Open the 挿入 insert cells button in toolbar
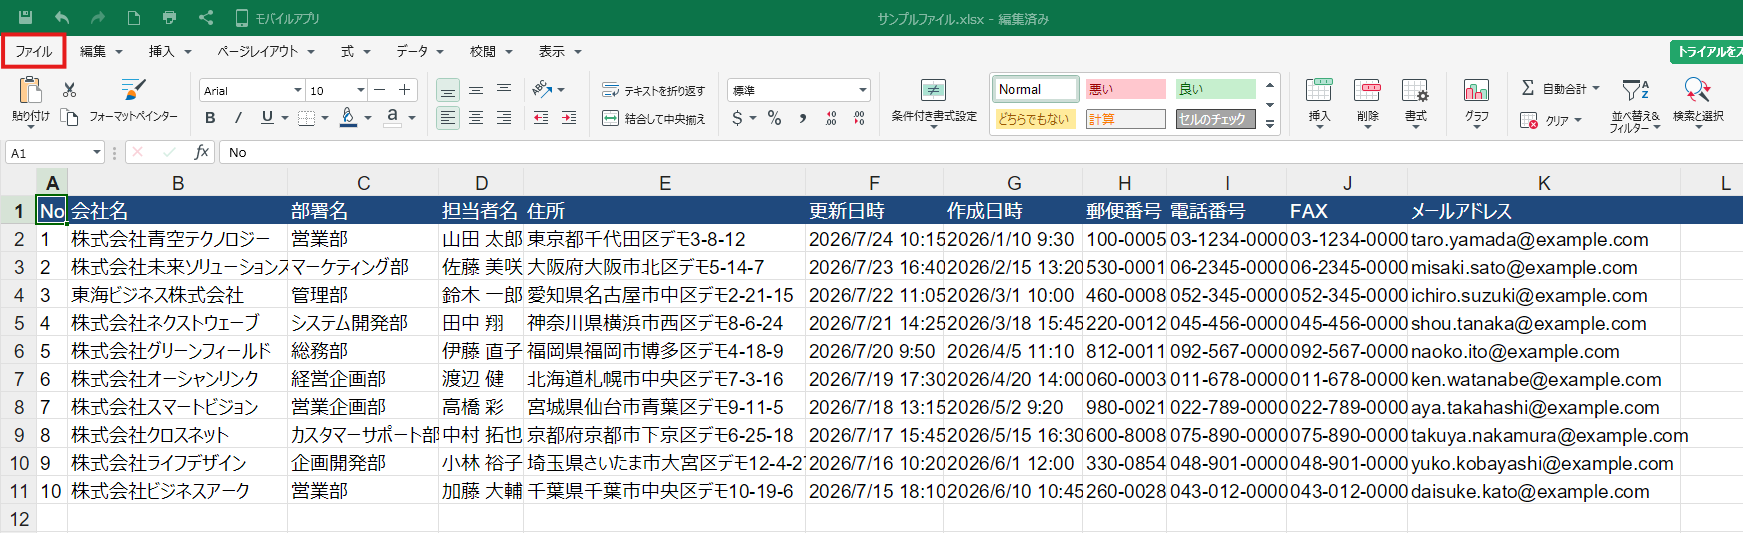The image size is (1743, 533). click(1319, 102)
